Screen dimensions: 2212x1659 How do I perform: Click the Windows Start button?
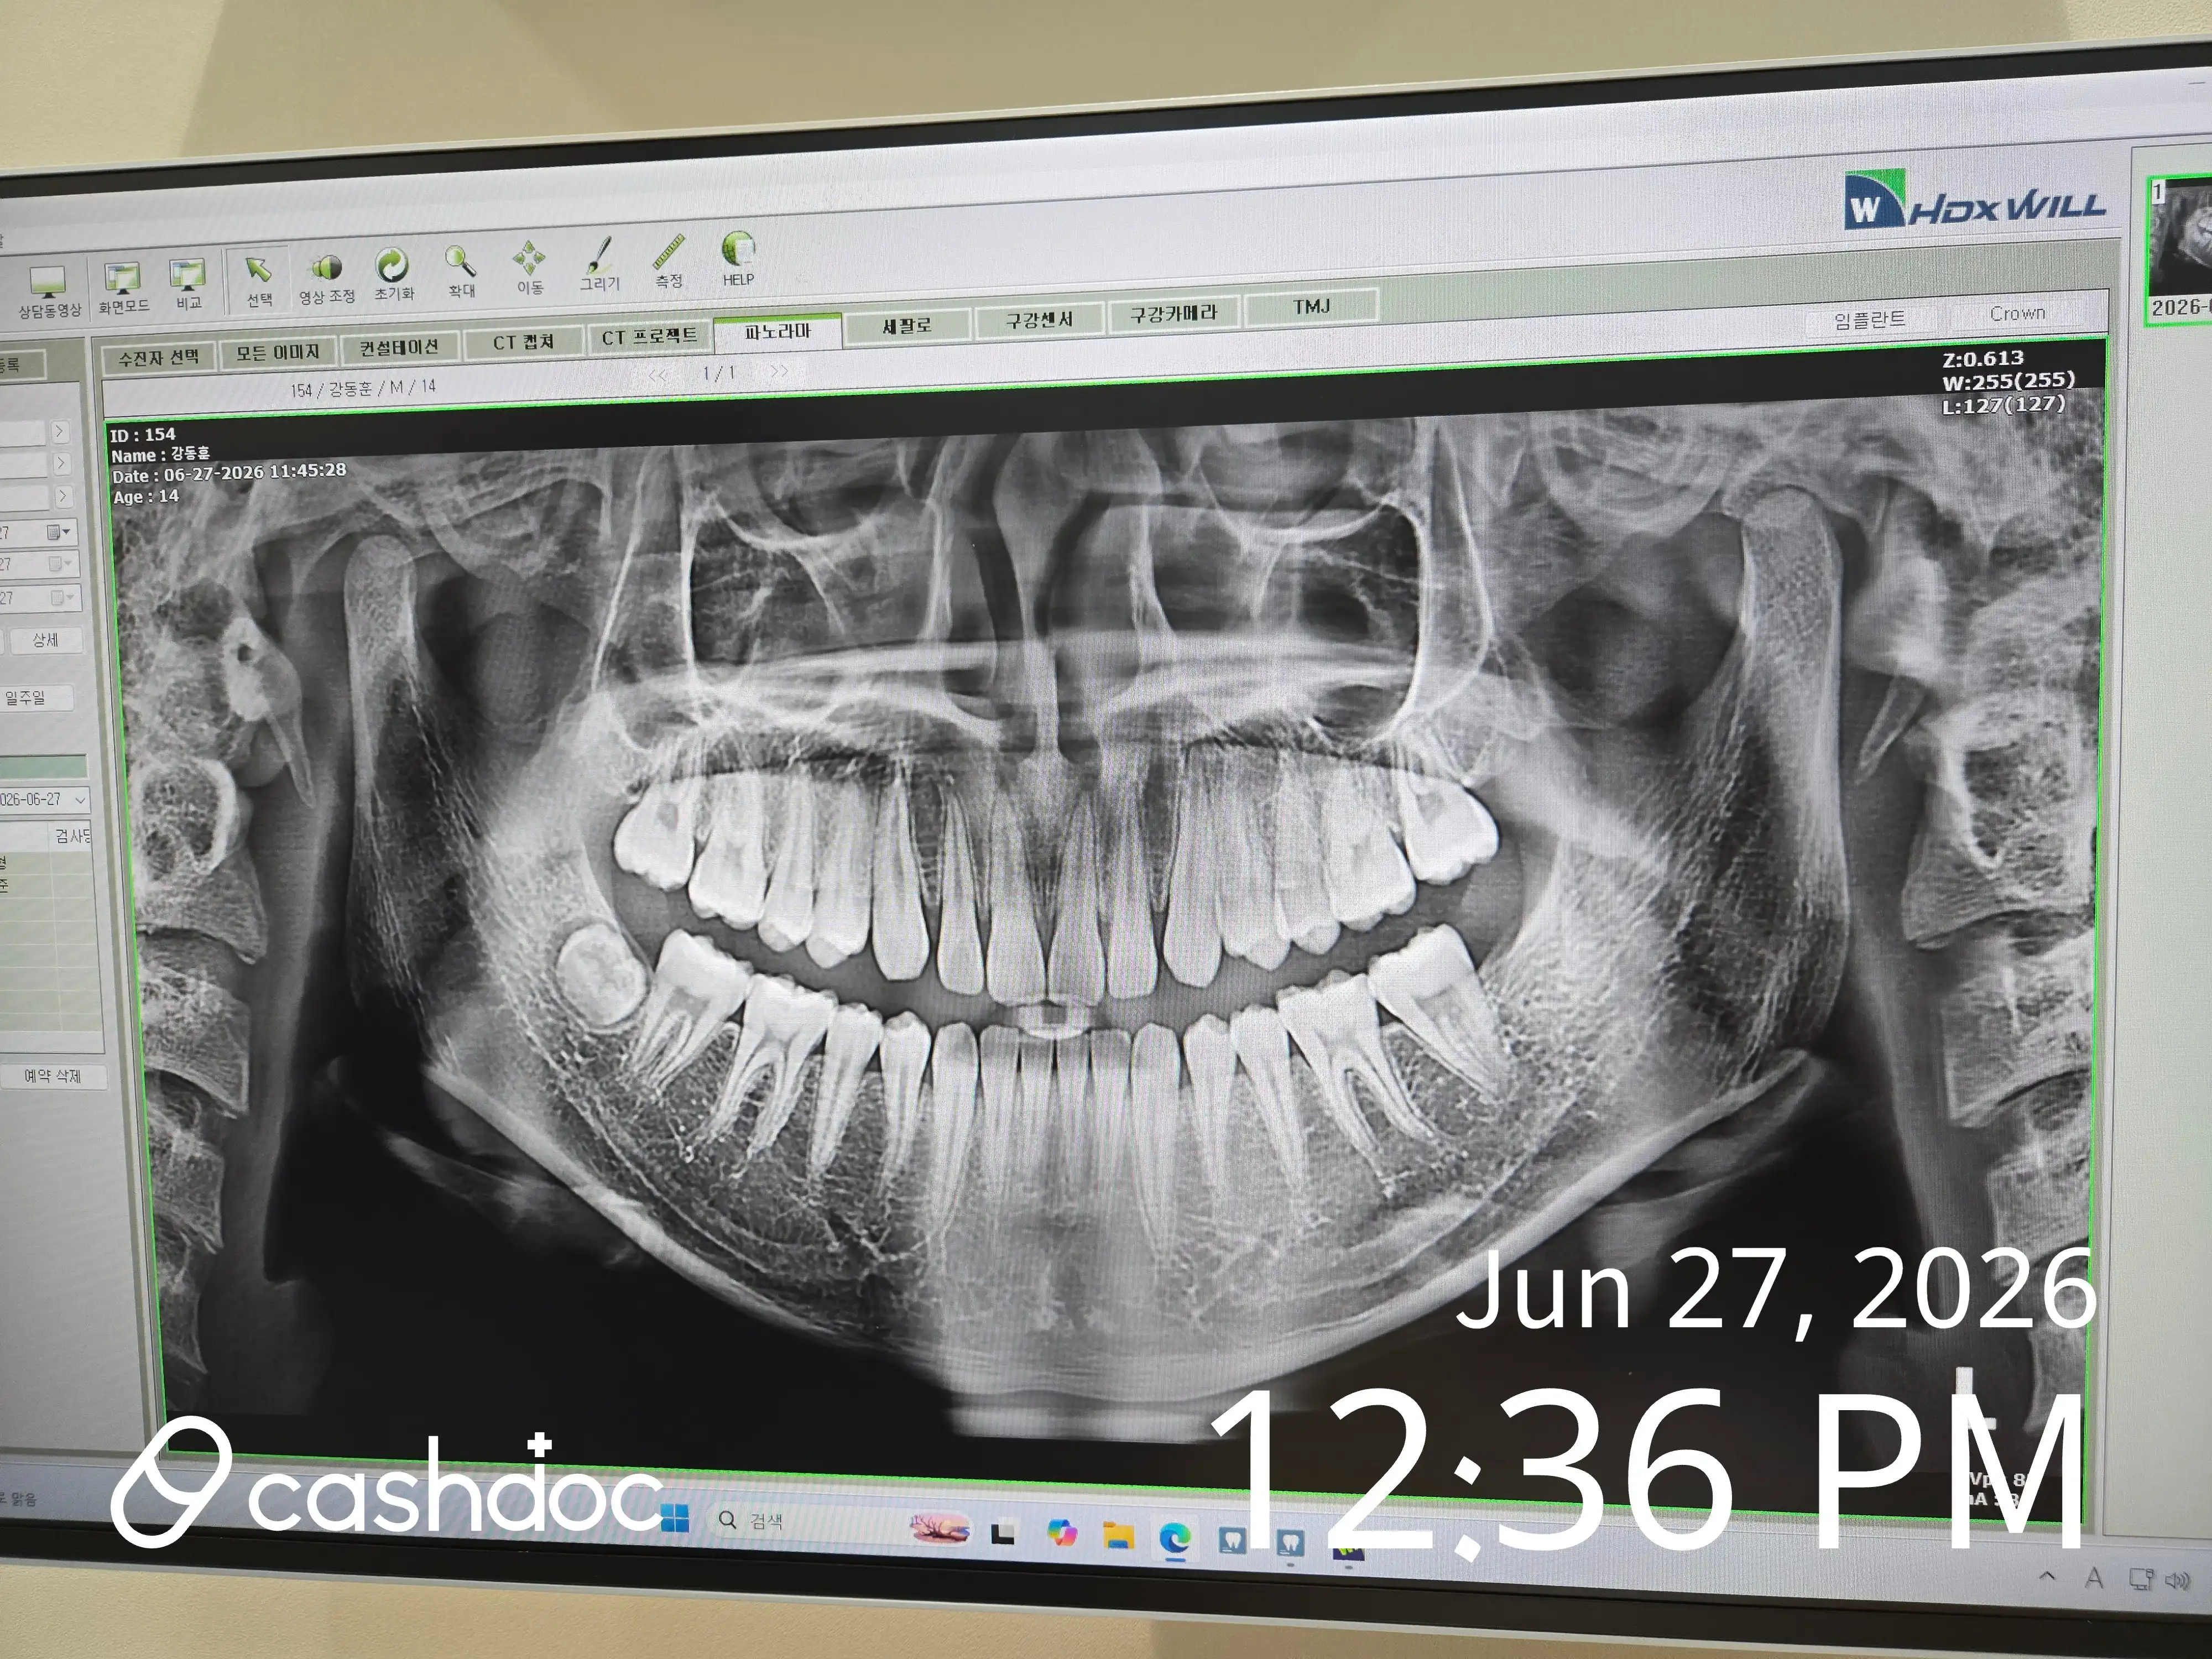click(x=676, y=1517)
